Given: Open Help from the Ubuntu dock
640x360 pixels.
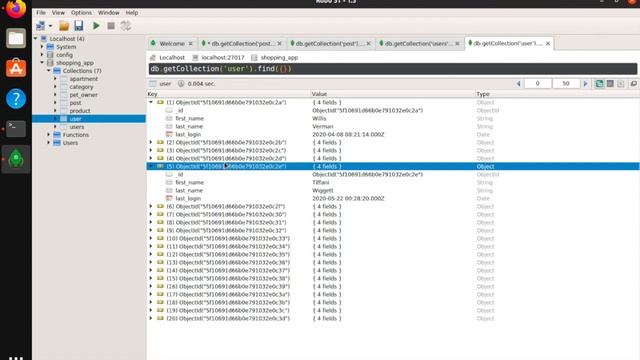Looking at the screenshot, I should [16, 98].
